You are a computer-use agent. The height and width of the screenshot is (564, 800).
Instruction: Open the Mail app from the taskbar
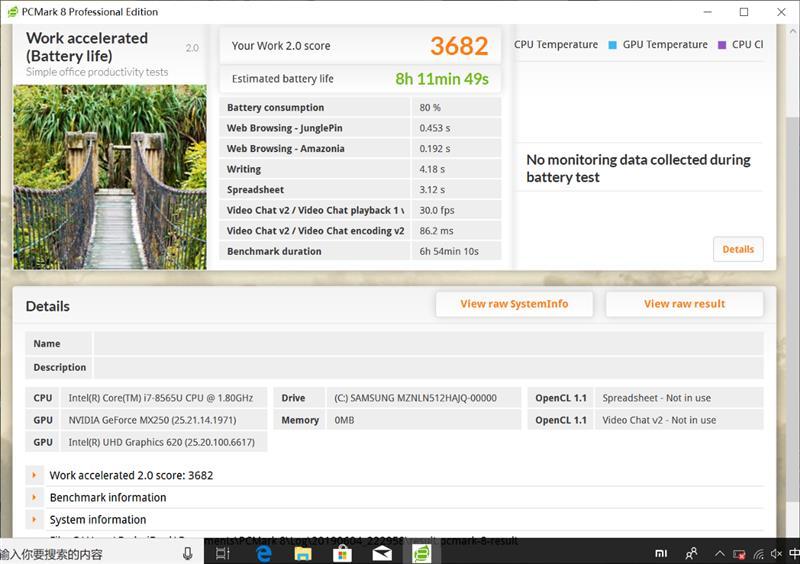tap(382, 553)
